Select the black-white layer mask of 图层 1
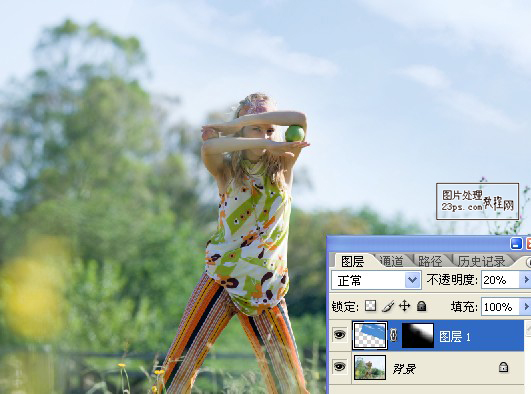 [418, 335]
